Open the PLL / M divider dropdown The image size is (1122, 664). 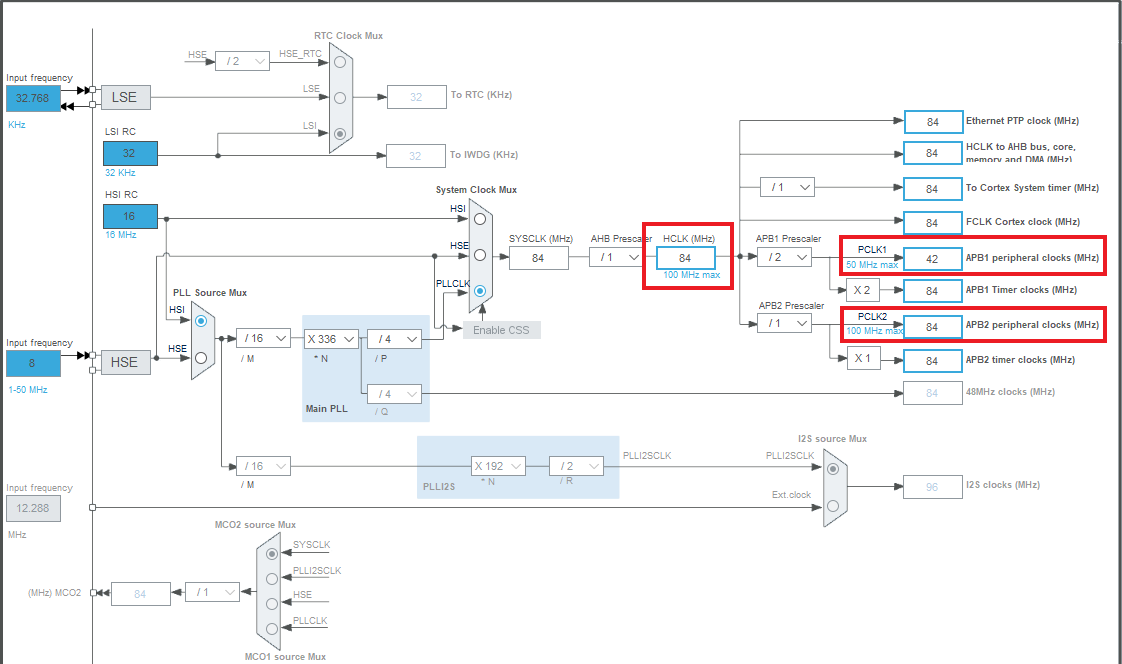point(262,338)
